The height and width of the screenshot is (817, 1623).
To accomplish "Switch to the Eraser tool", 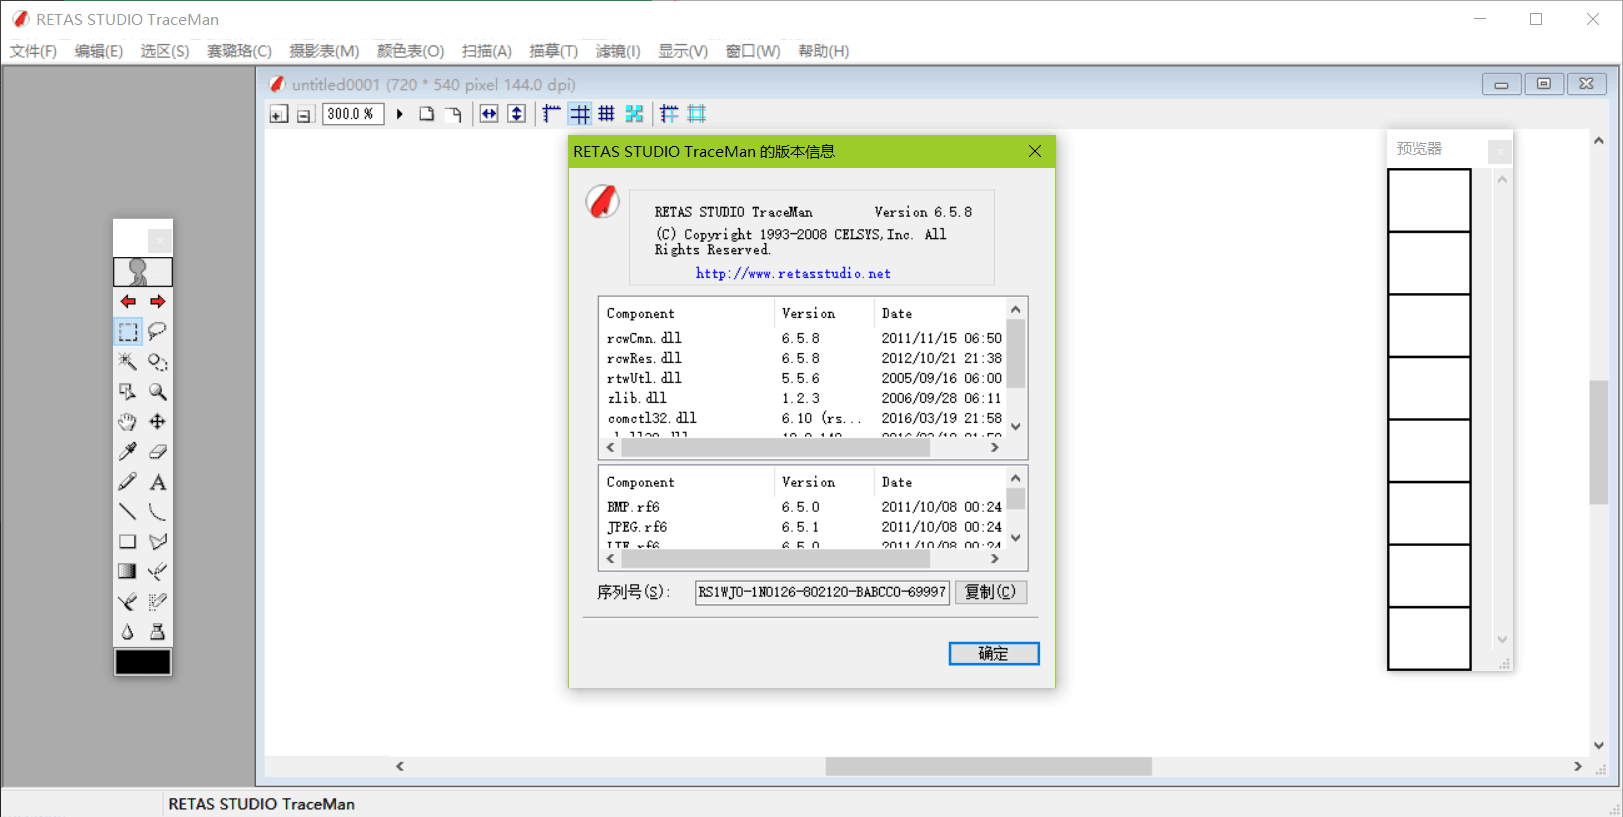I will tap(158, 452).
